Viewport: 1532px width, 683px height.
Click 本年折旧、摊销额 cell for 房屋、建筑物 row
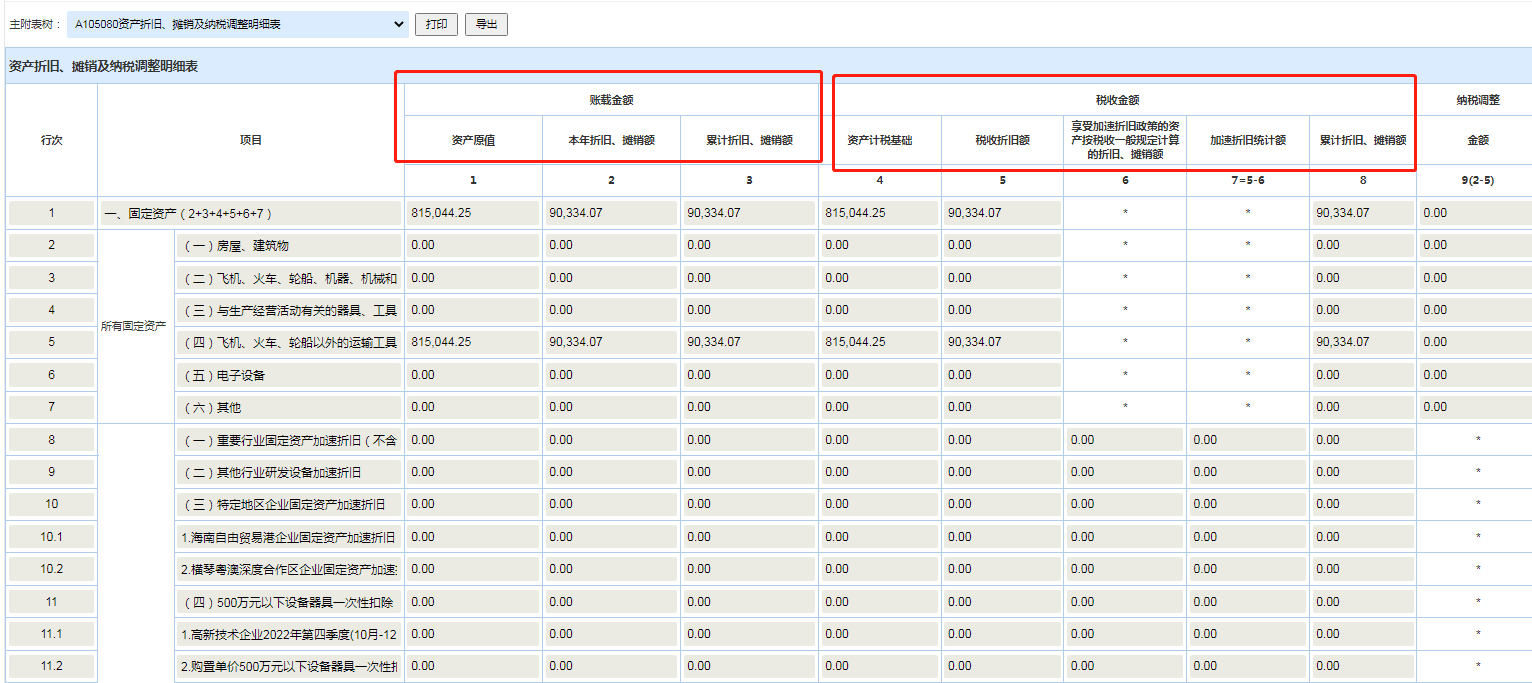[x=610, y=245]
